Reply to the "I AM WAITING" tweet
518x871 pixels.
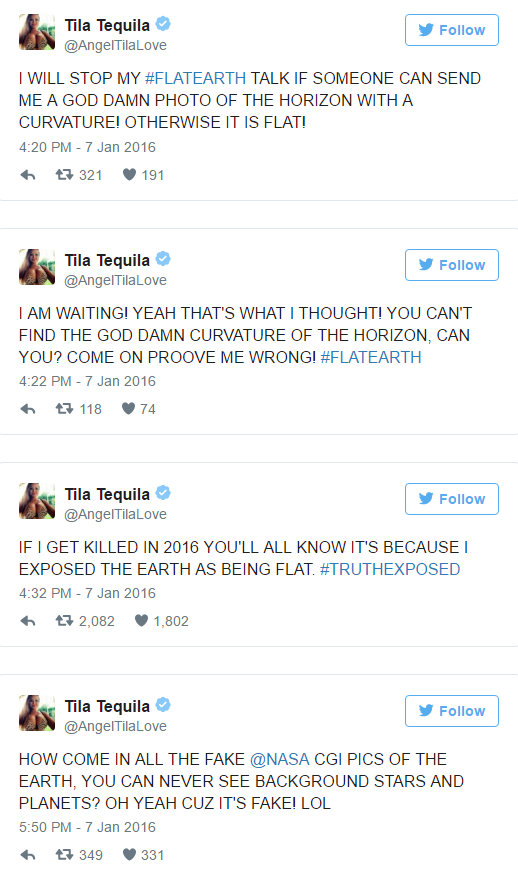coord(28,409)
